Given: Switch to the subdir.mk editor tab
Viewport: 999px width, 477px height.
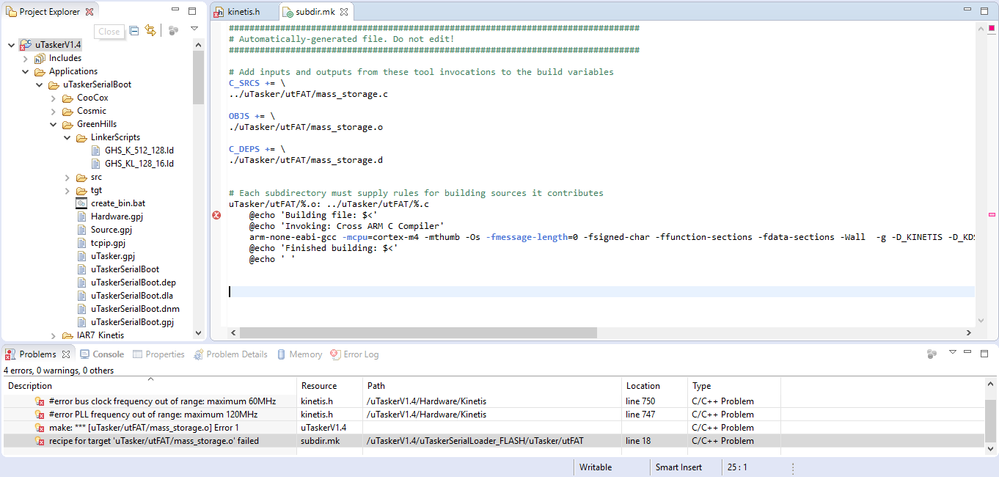Looking at the screenshot, I should coord(316,12).
